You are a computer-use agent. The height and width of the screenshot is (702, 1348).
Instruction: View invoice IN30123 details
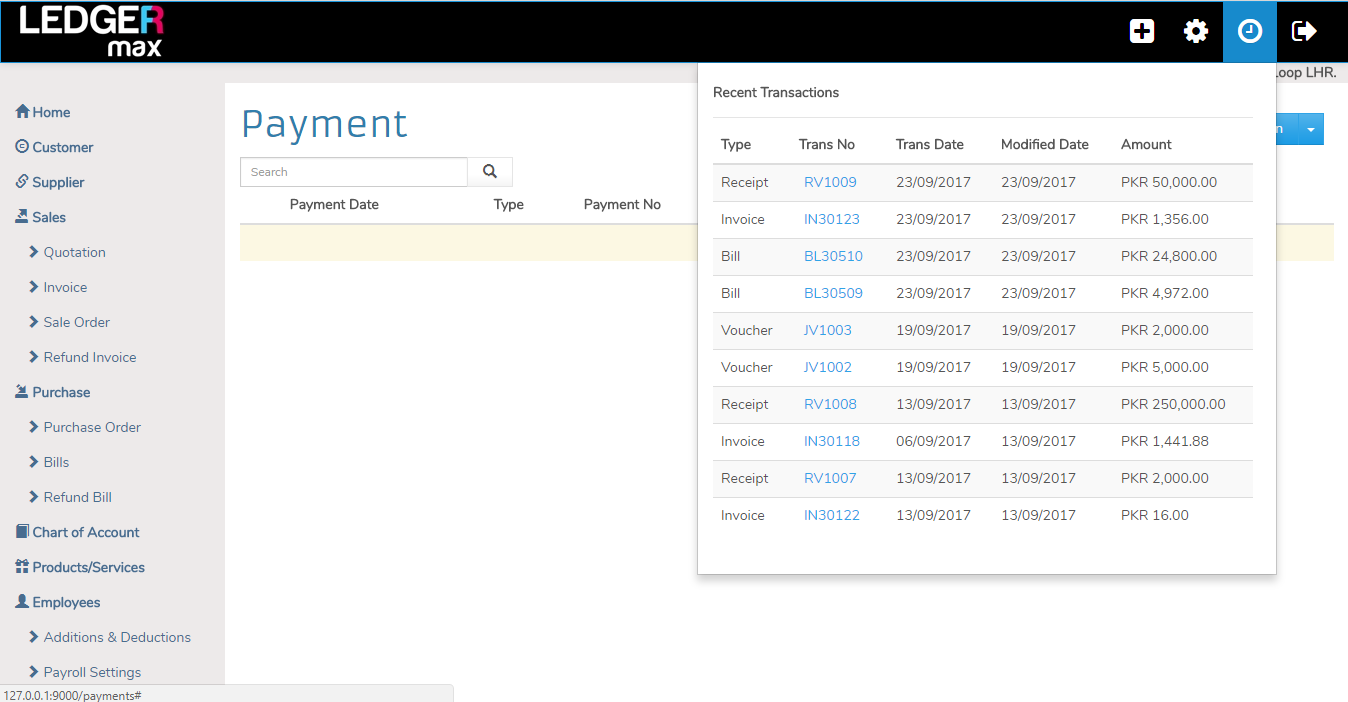pyautogui.click(x=831, y=219)
